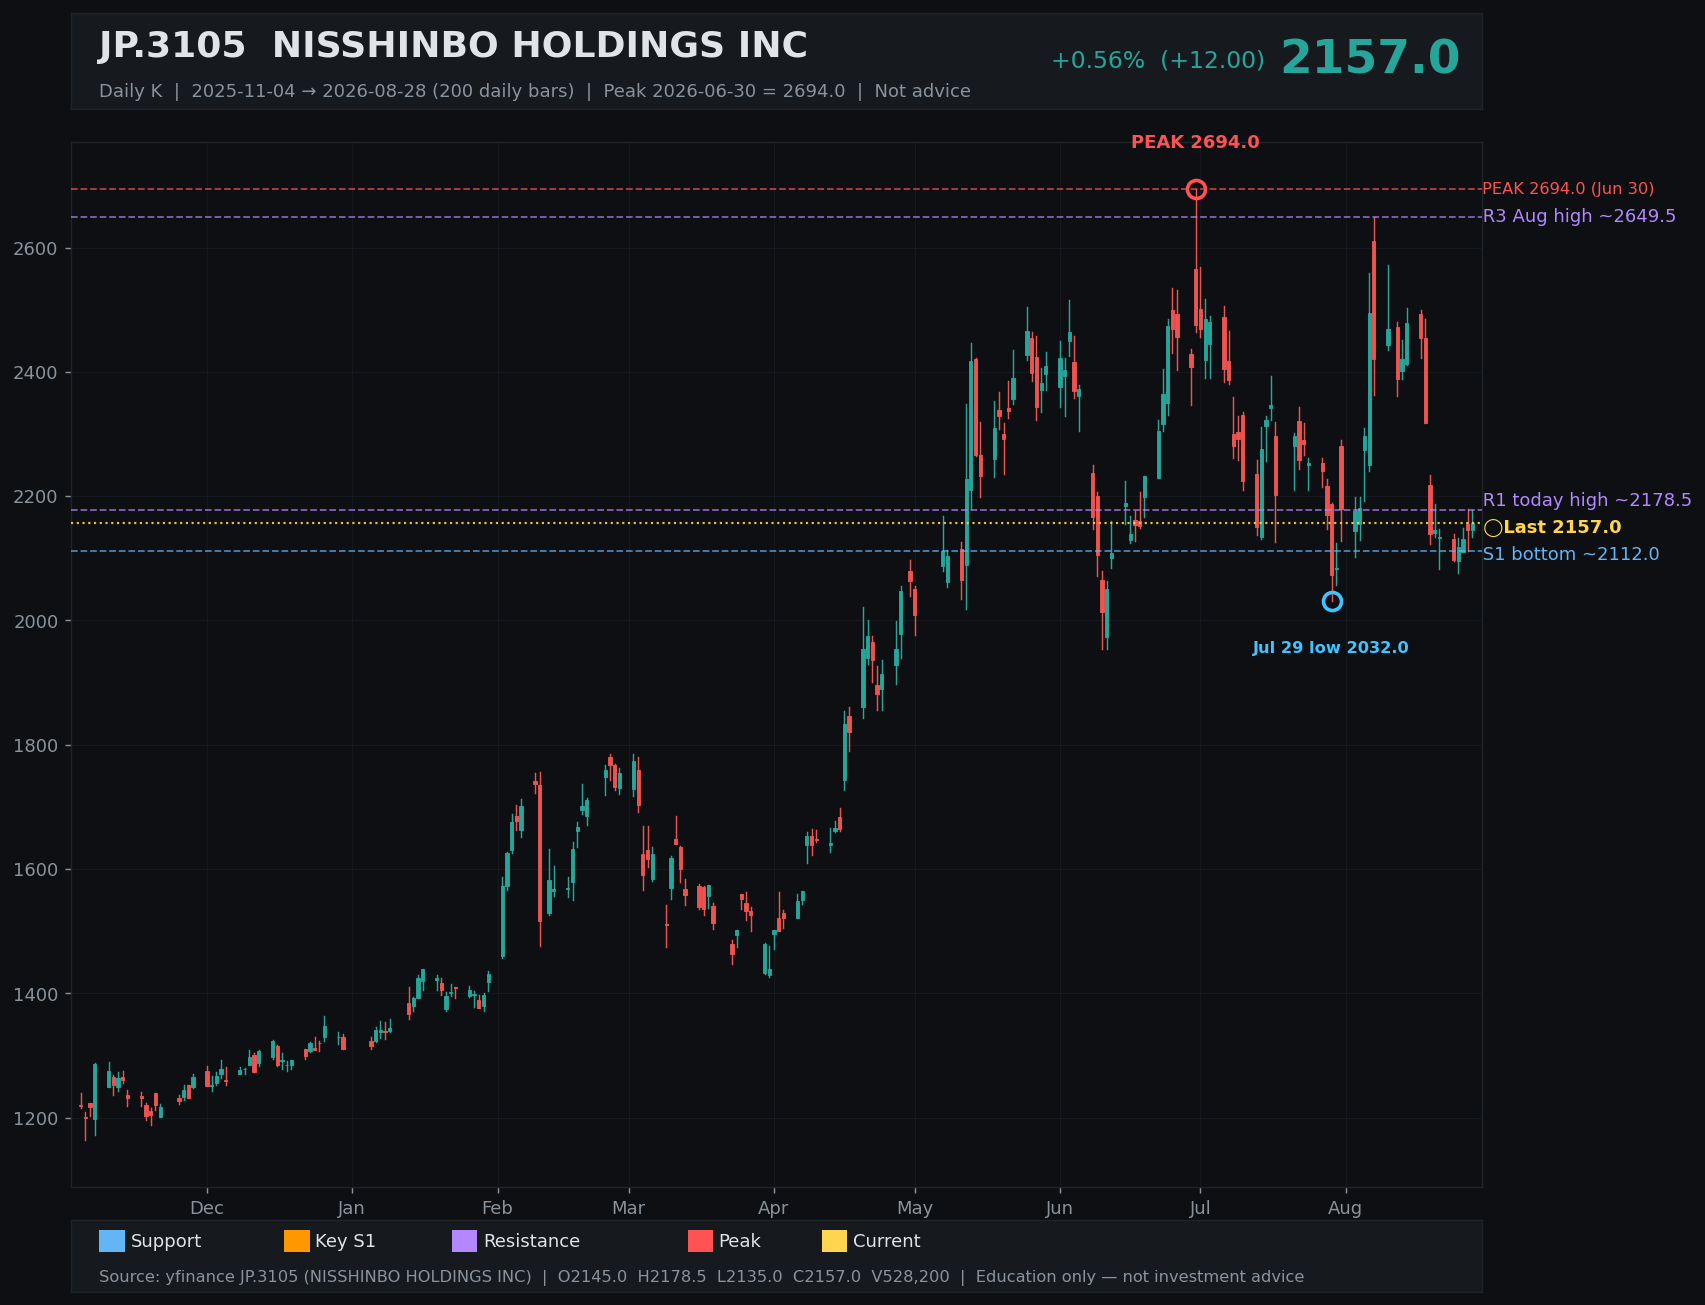Click the "Resistance" legend text
The height and width of the screenshot is (1305, 1705).
click(x=532, y=1241)
